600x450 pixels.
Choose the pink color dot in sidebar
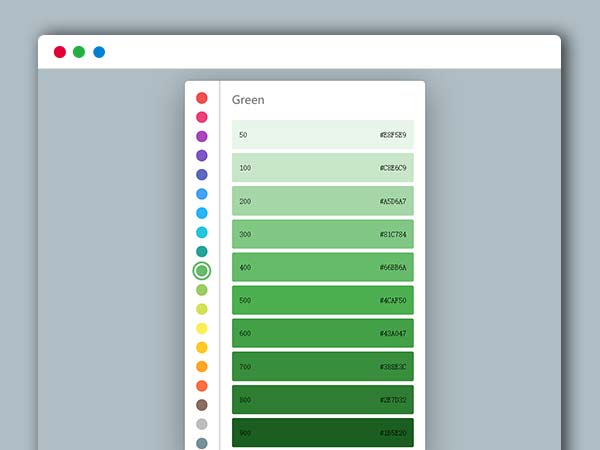click(x=202, y=117)
